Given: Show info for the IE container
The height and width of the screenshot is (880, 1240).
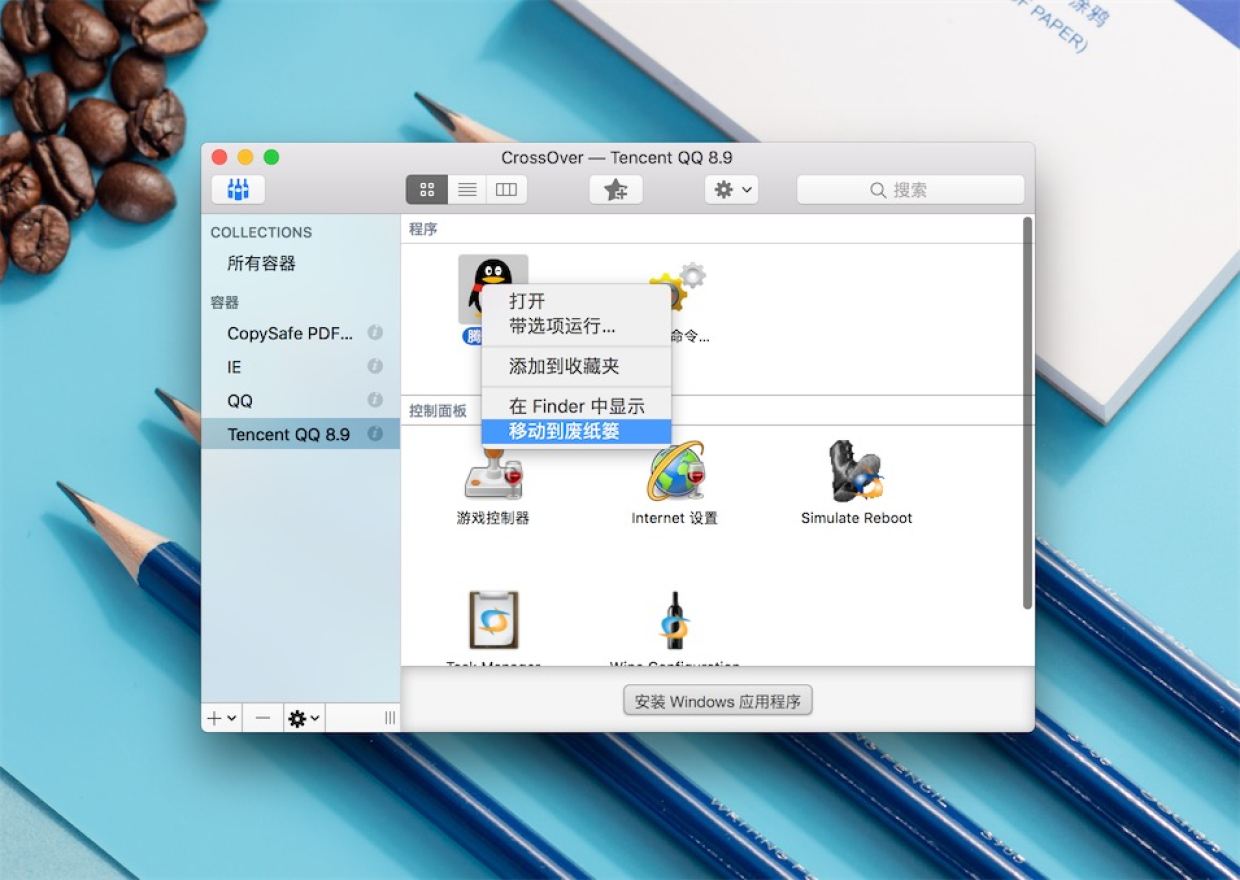Looking at the screenshot, I should tap(375, 367).
